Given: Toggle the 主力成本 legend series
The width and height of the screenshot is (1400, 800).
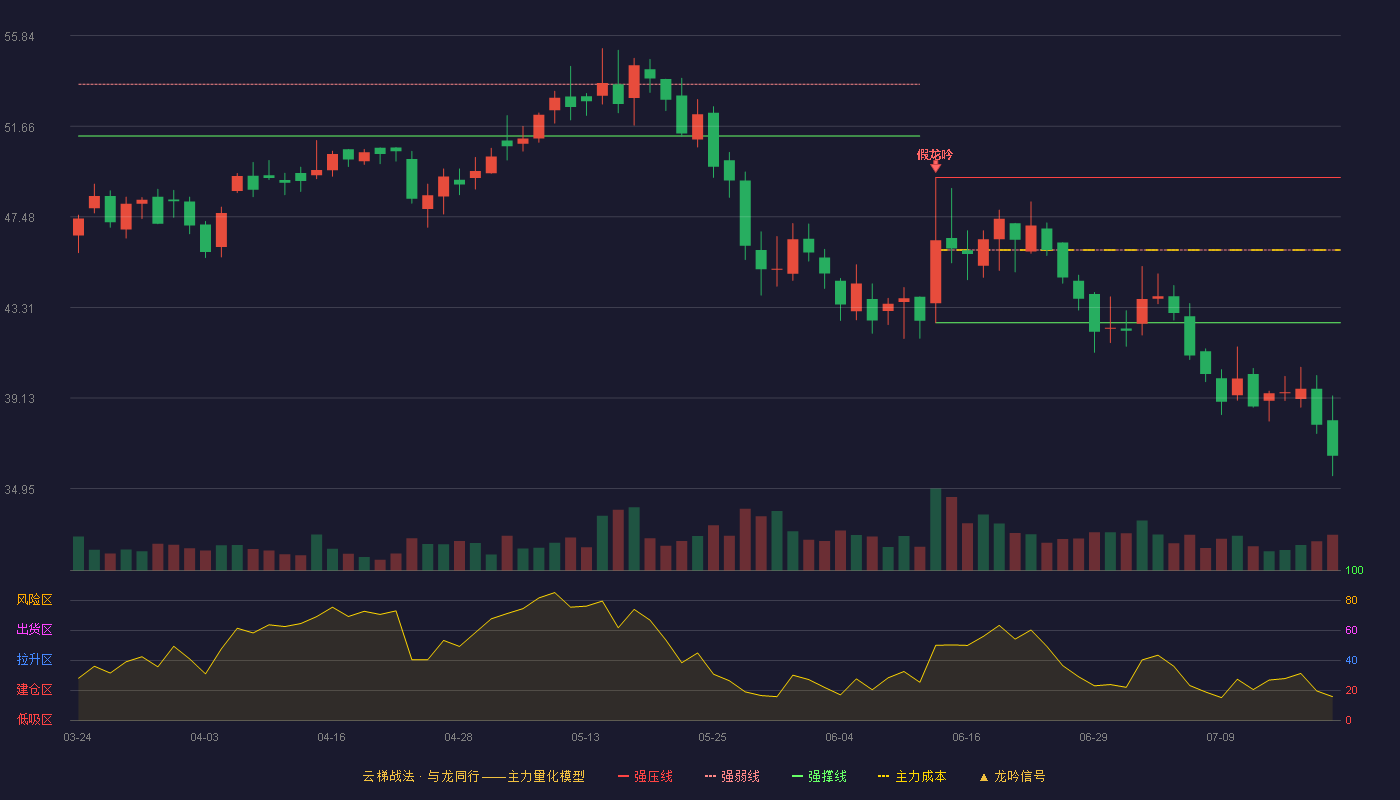Looking at the screenshot, I should 911,776.
